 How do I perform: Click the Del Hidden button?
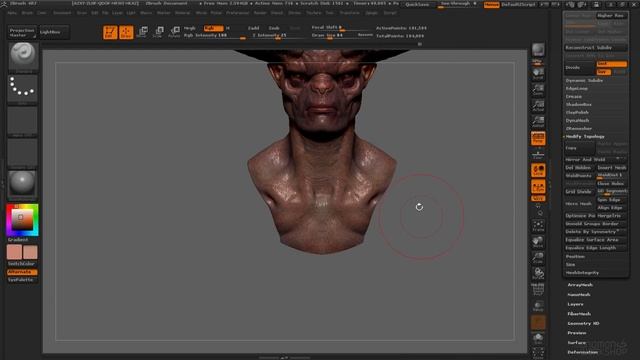tap(580, 168)
